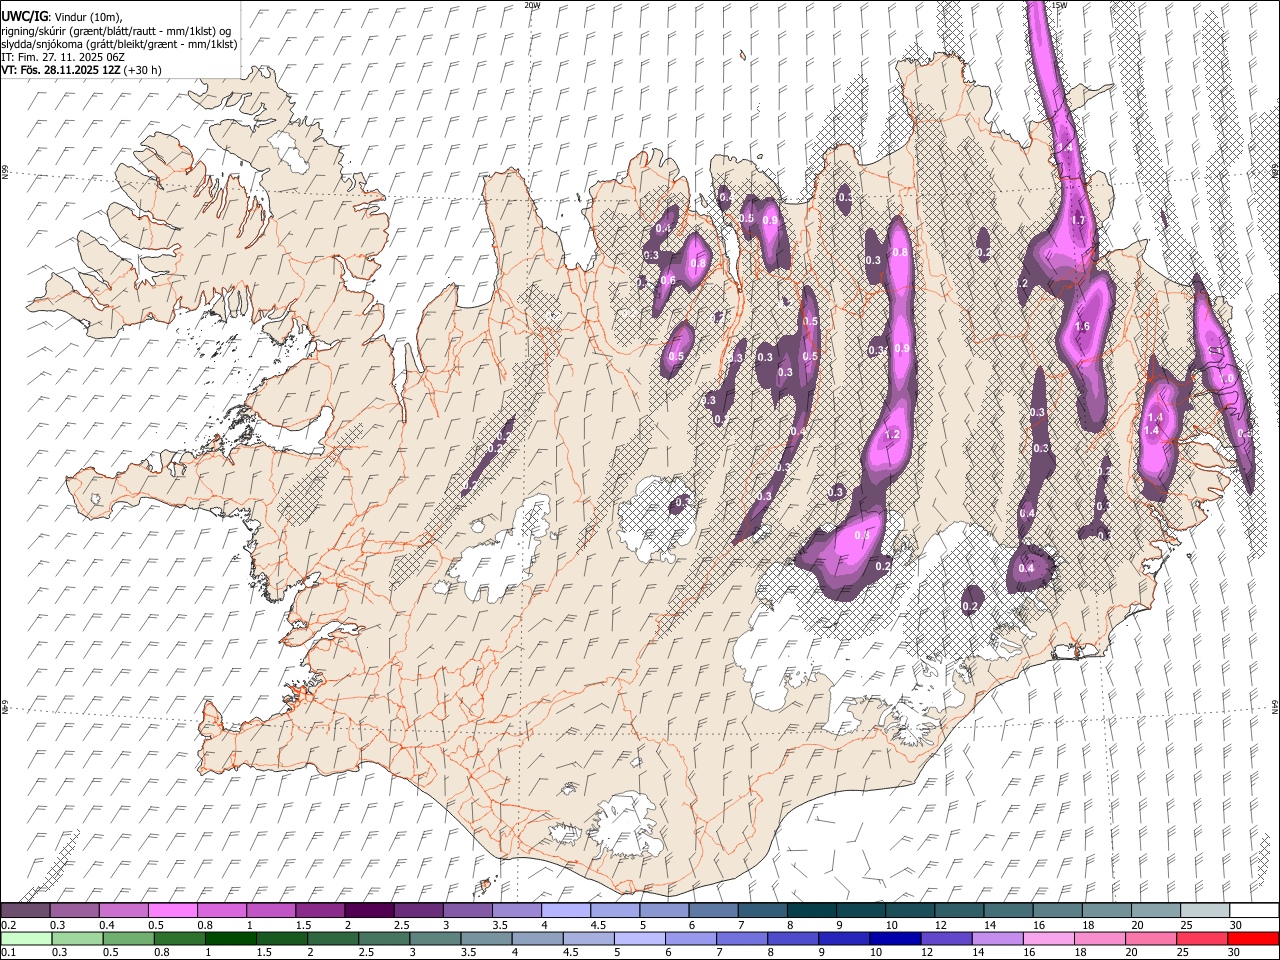Click the '15W' longitude label at top edge
This screenshot has width=1280, height=960.
point(1060,5)
